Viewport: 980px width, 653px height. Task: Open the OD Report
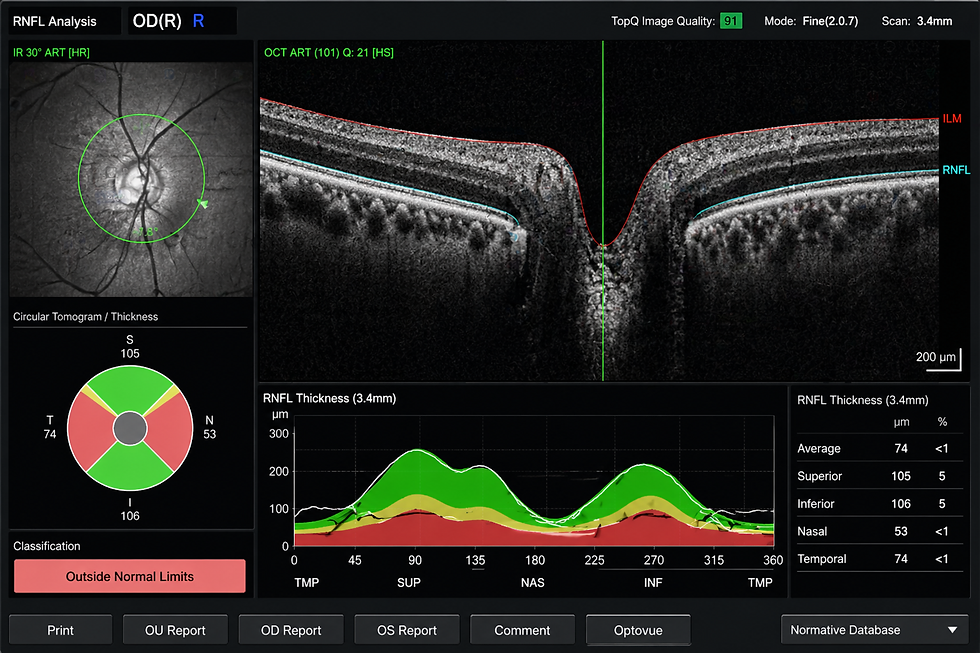pyautogui.click(x=291, y=631)
